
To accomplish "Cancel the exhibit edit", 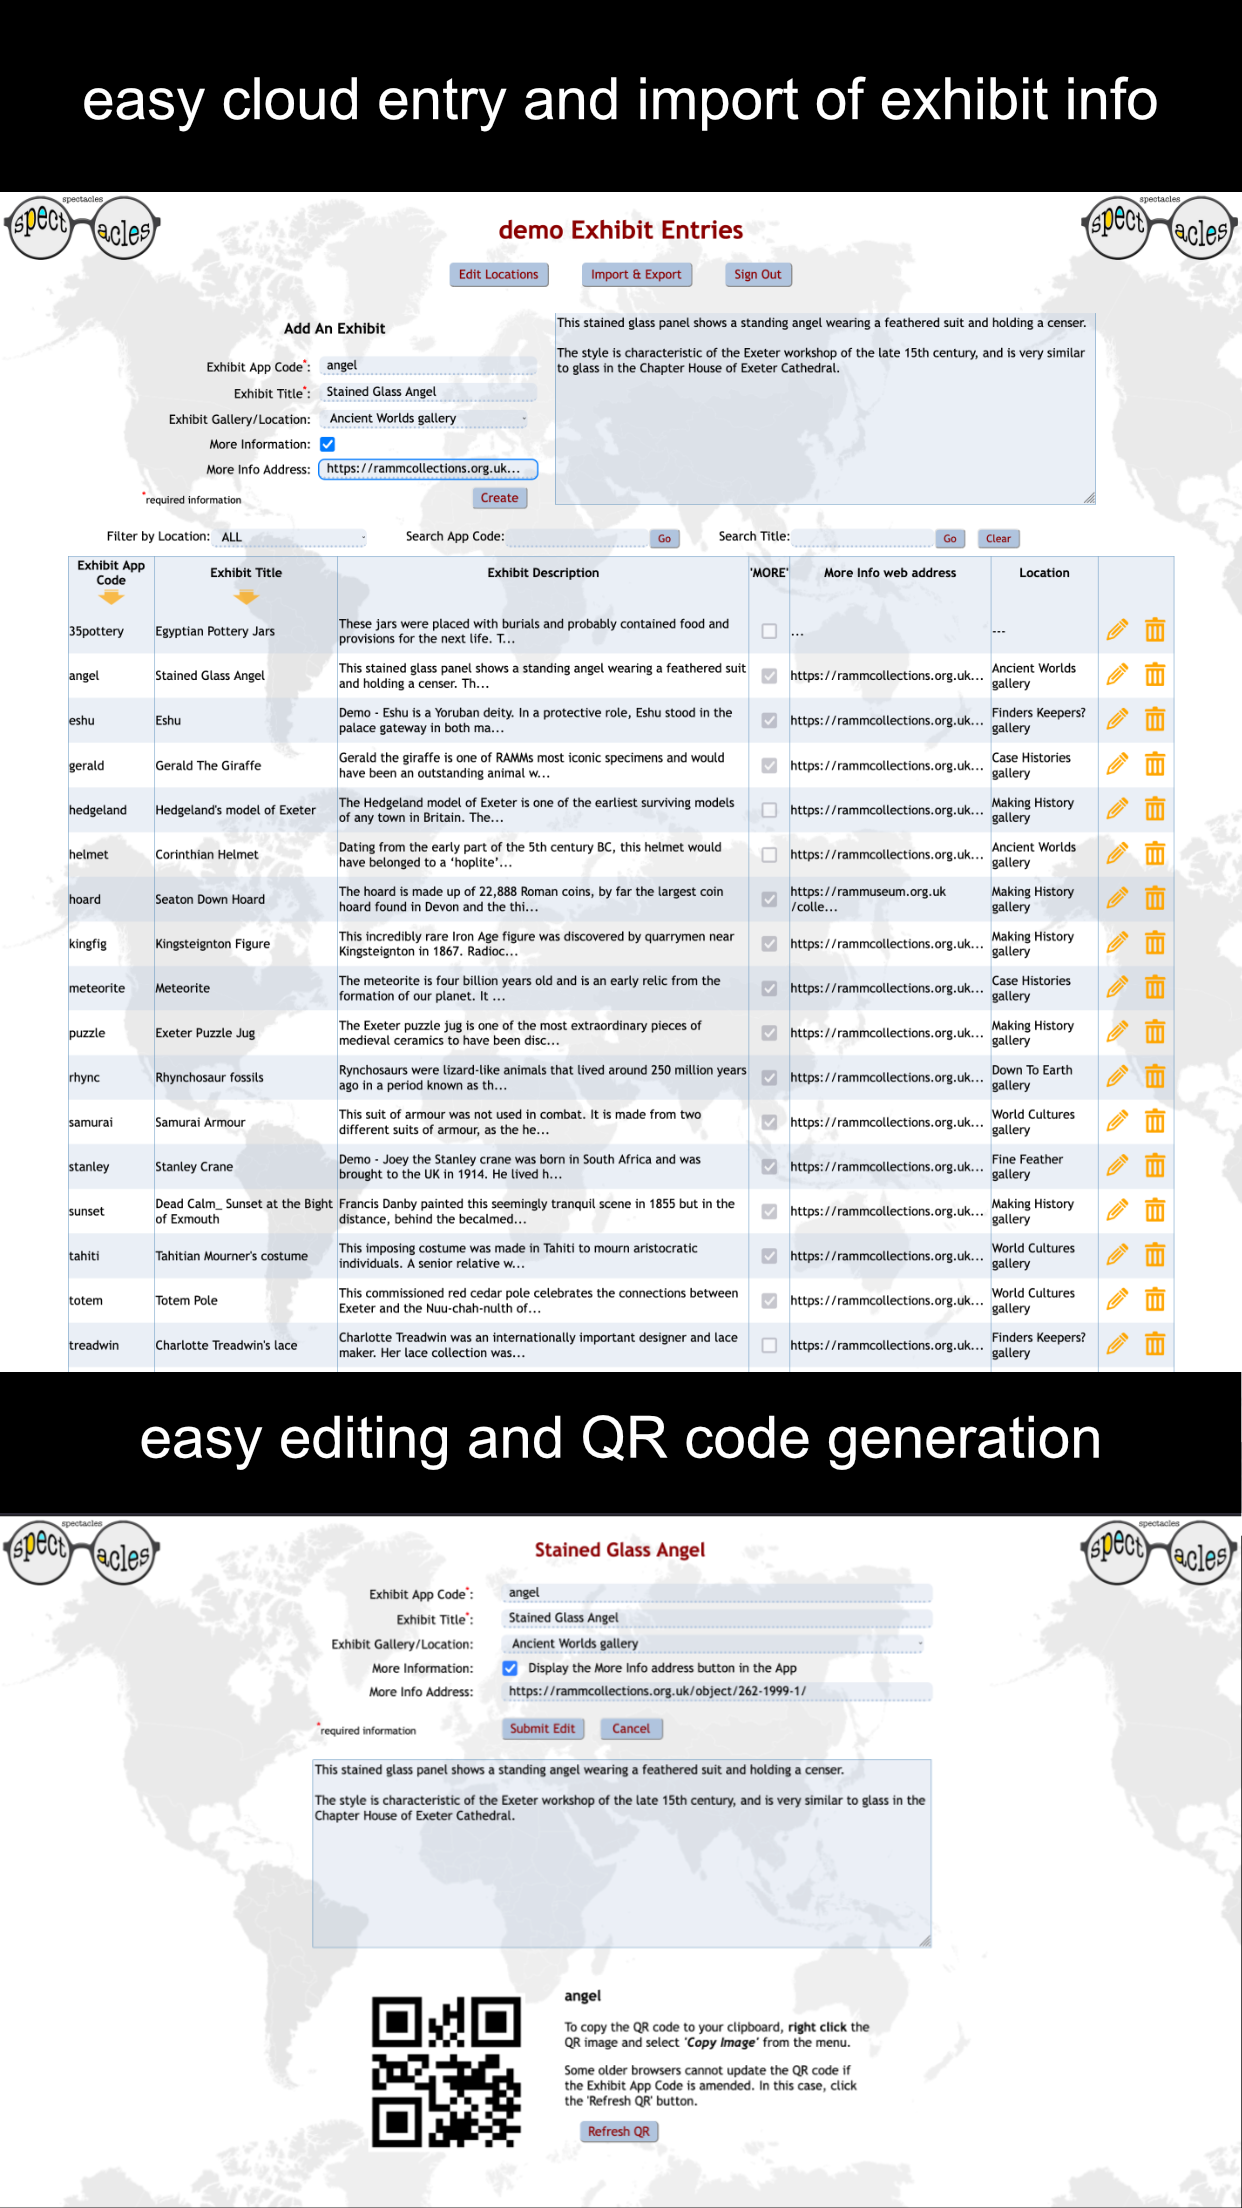I will [631, 1729].
